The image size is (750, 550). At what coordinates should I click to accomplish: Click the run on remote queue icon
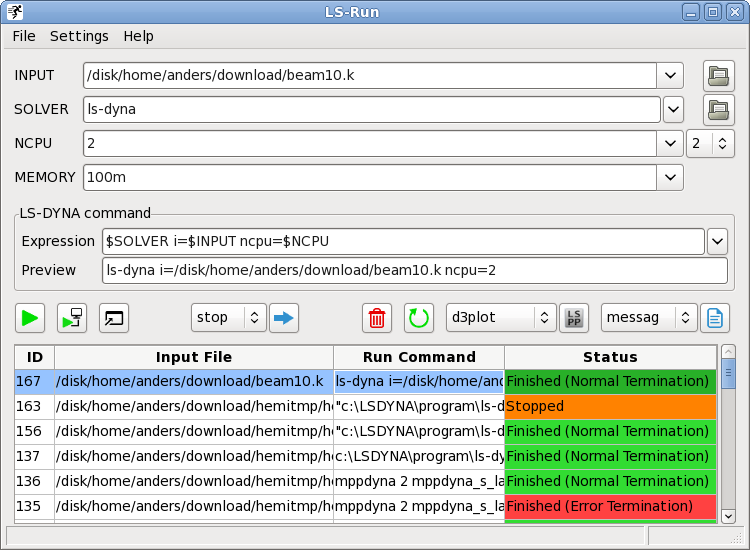(x=72, y=318)
